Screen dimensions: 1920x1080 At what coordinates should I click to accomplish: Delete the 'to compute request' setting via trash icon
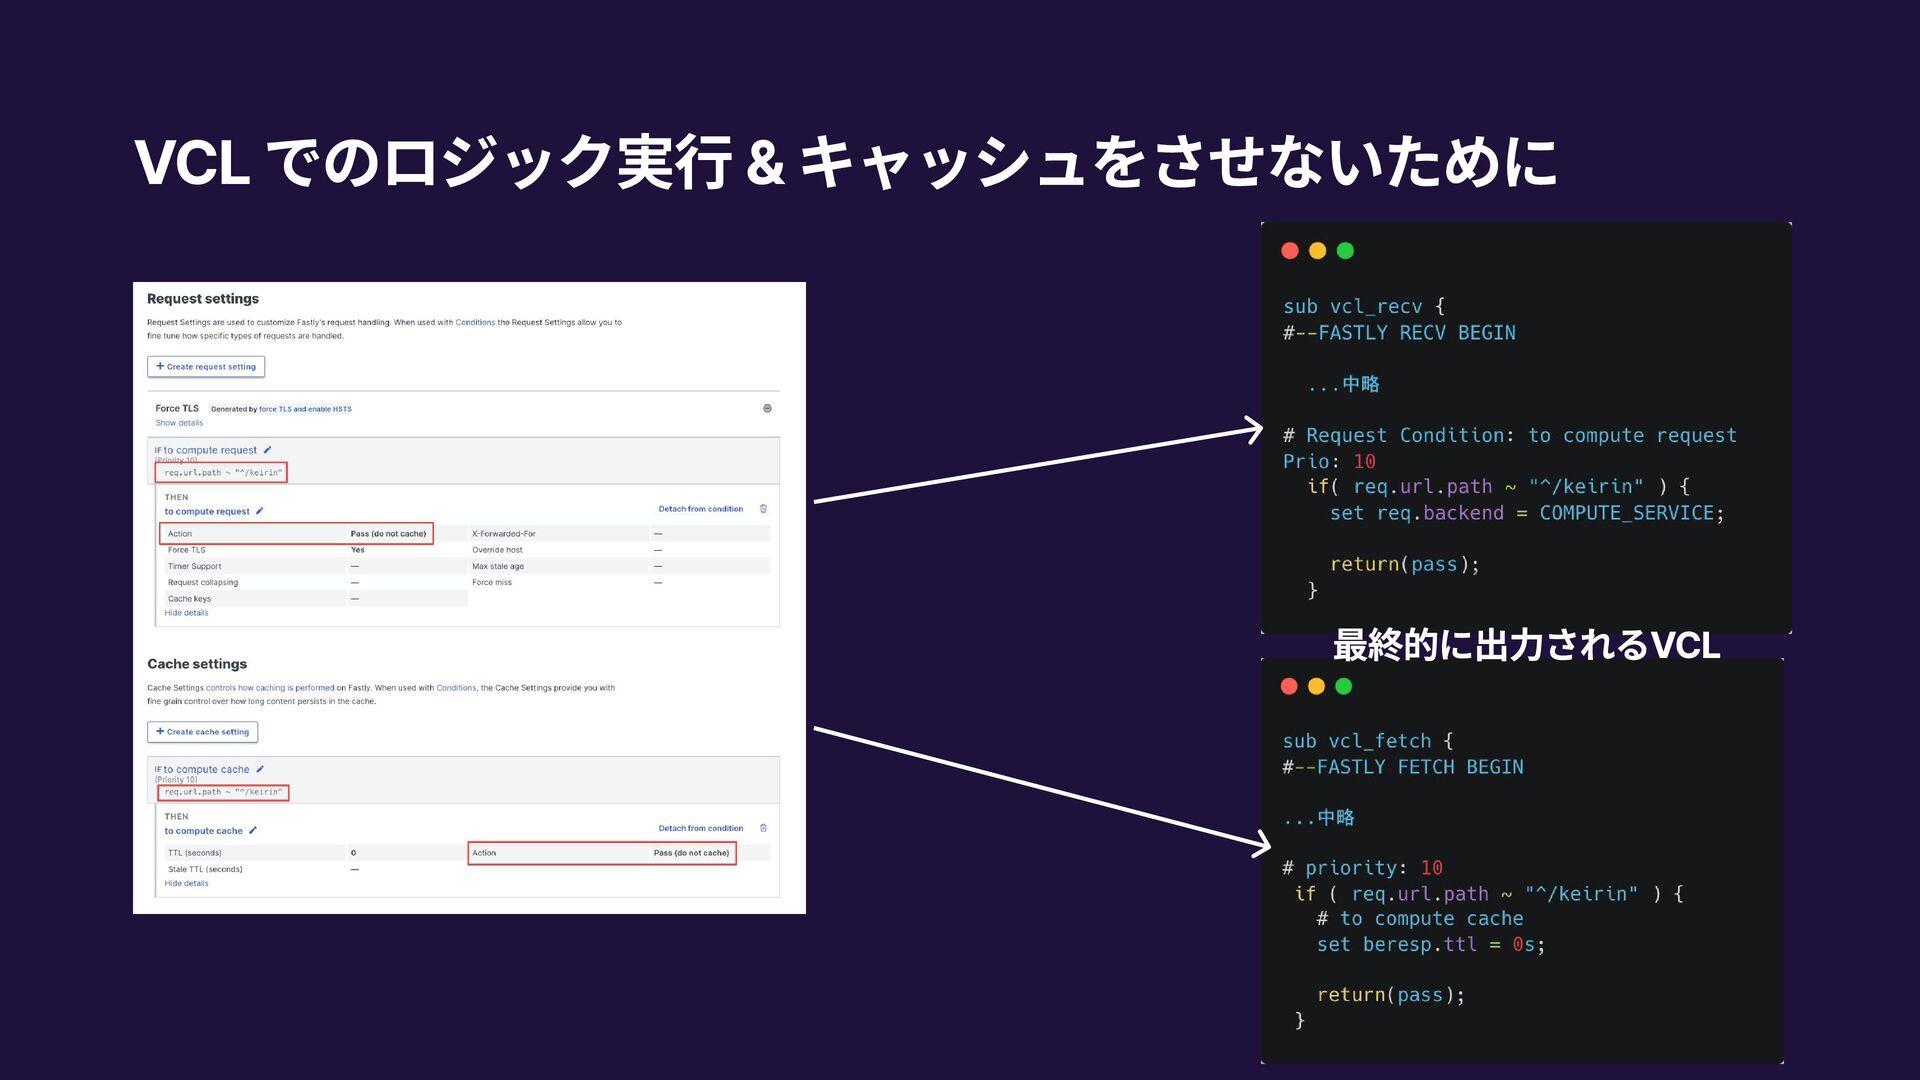763,509
